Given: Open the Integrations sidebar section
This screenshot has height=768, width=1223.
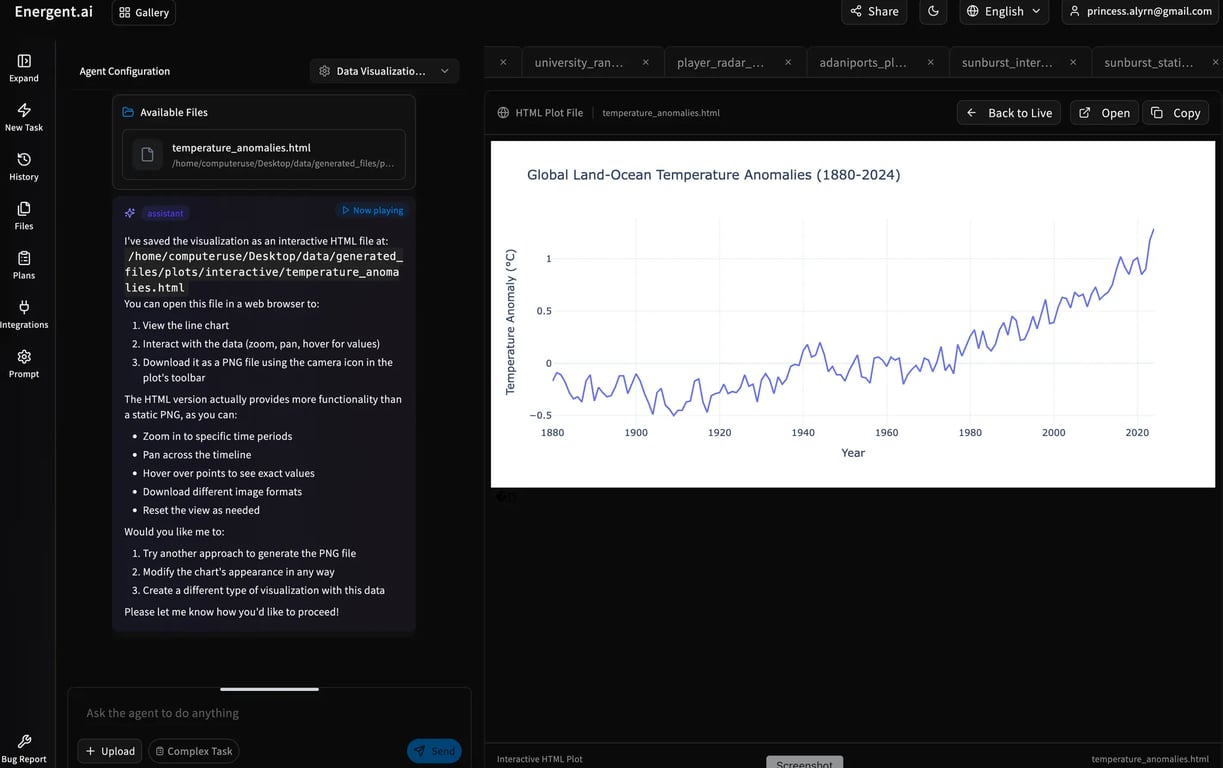Looking at the screenshot, I should point(24,314).
